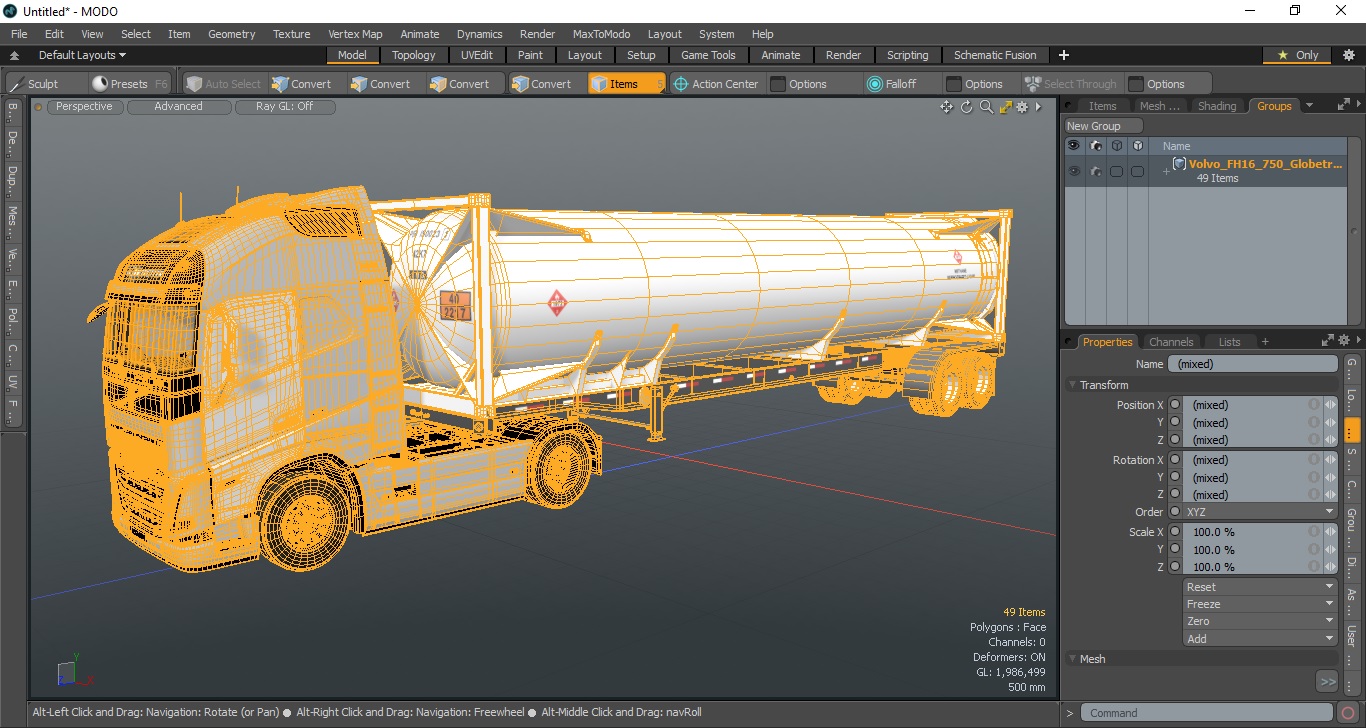Click the Advanced shading button
1366x728 pixels.
coord(178,106)
